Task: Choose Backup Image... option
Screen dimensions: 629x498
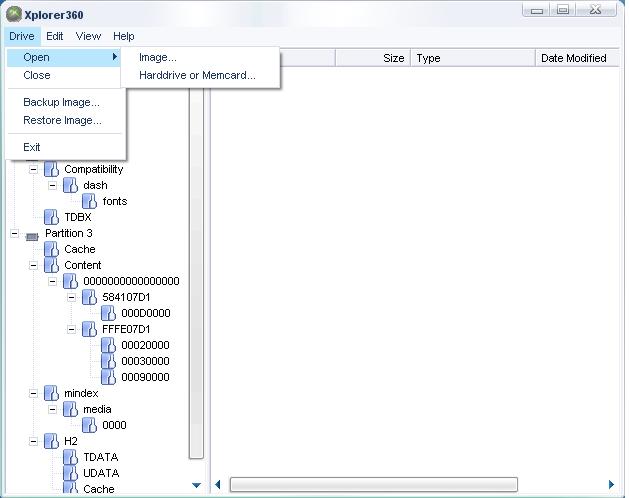Action: click(x=61, y=102)
